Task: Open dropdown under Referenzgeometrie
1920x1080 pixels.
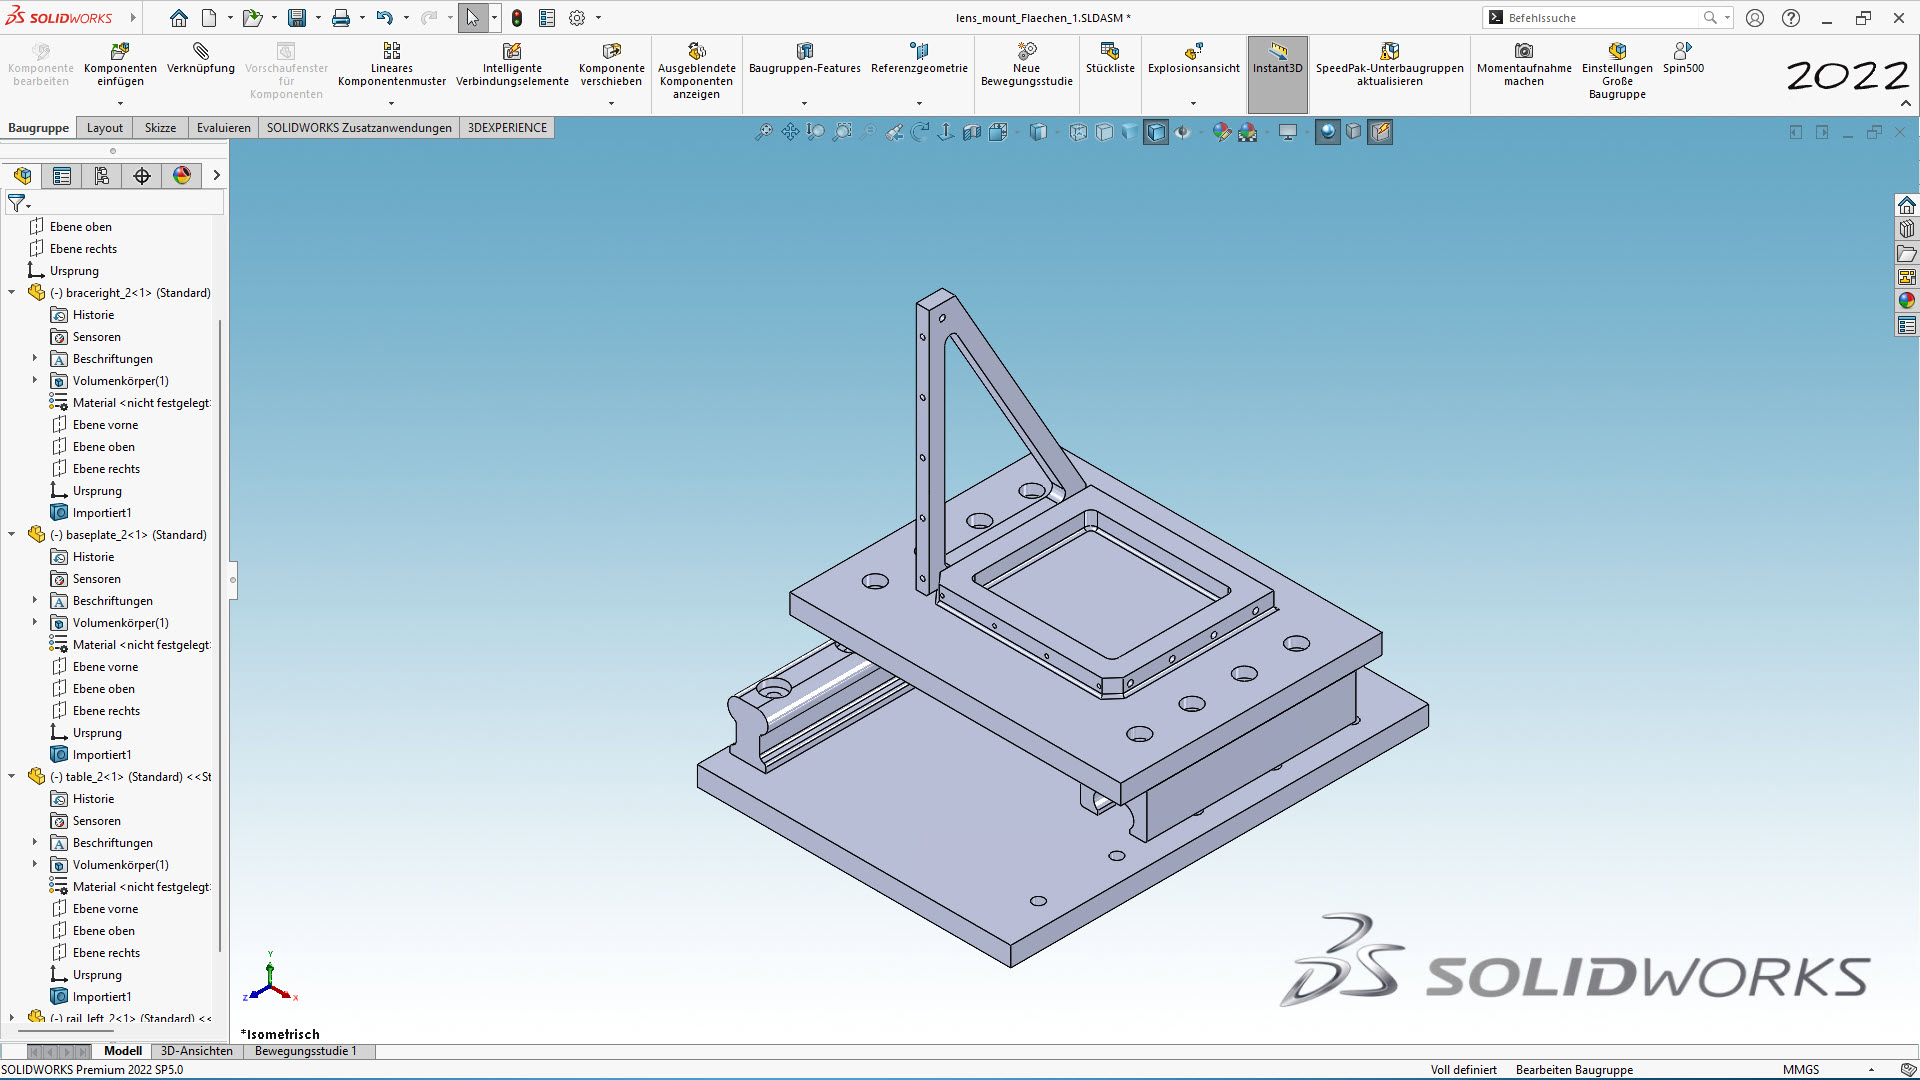Action: point(919,103)
